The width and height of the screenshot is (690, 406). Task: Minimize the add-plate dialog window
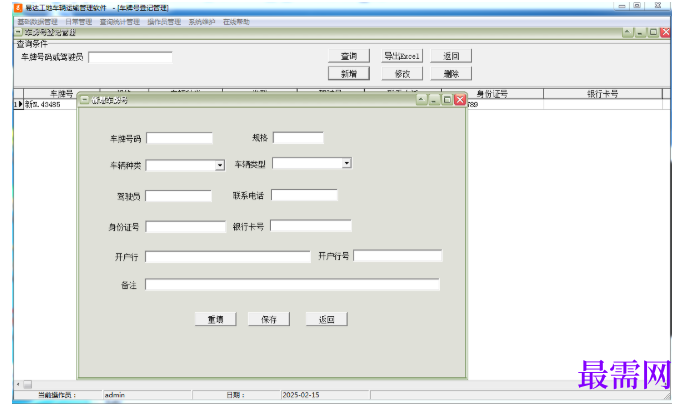click(434, 100)
